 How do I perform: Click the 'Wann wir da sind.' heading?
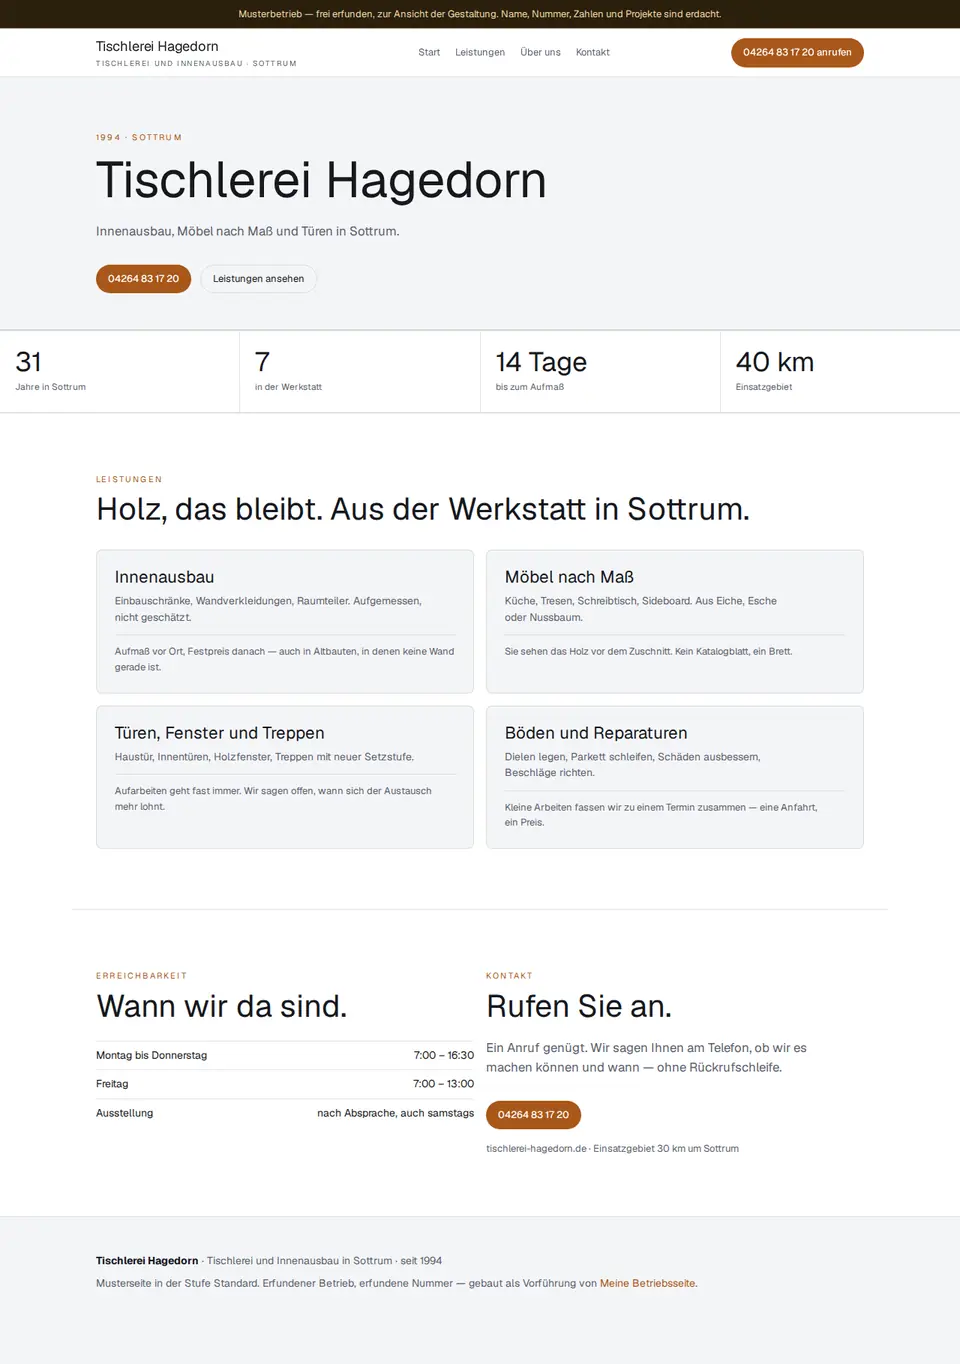tap(221, 1006)
